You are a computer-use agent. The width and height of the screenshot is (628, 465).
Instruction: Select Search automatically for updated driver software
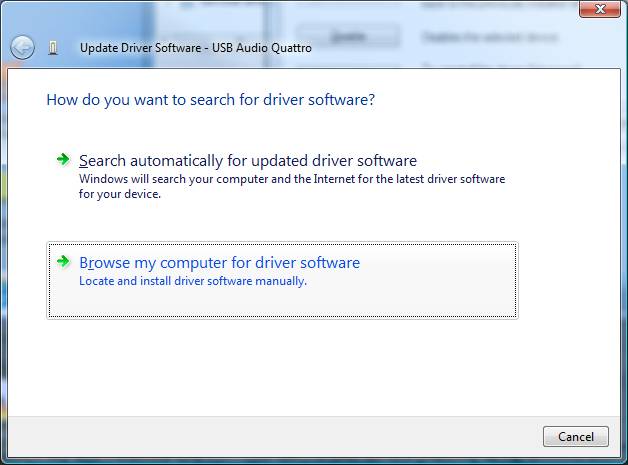247,161
